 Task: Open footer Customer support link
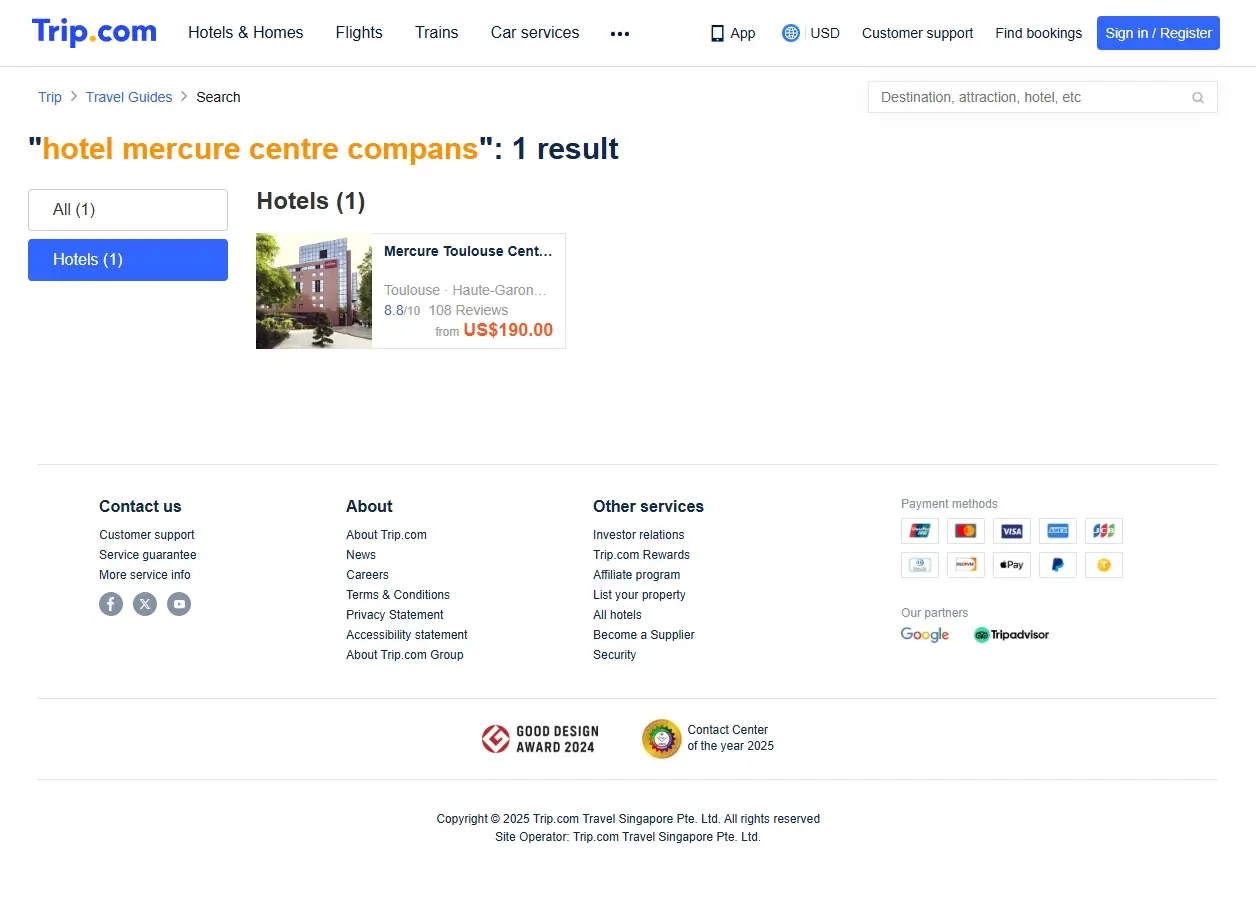pyautogui.click(x=147, y=535)
